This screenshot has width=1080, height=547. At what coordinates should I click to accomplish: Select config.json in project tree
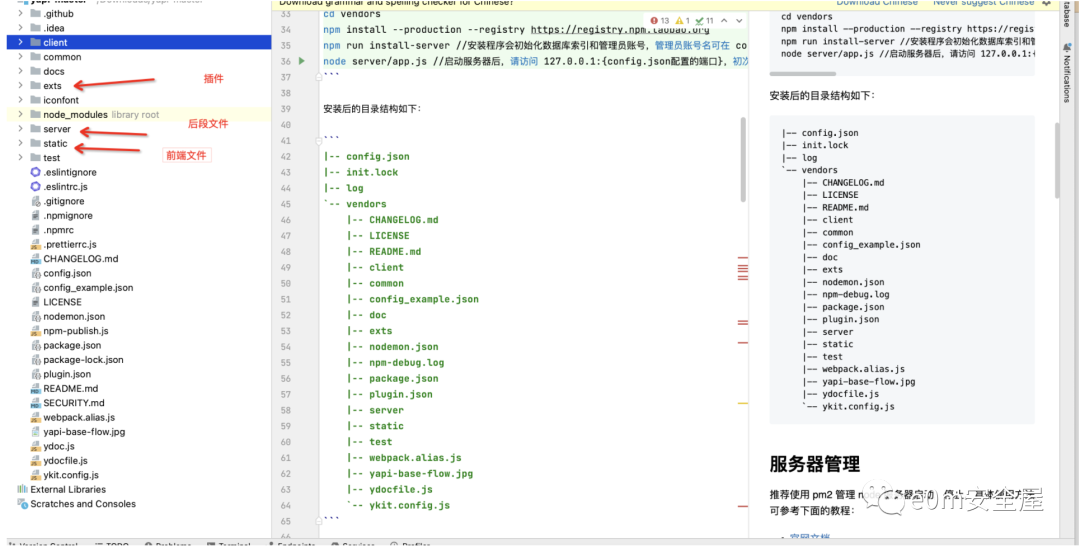pyautogui.click(x=67, y=274)
